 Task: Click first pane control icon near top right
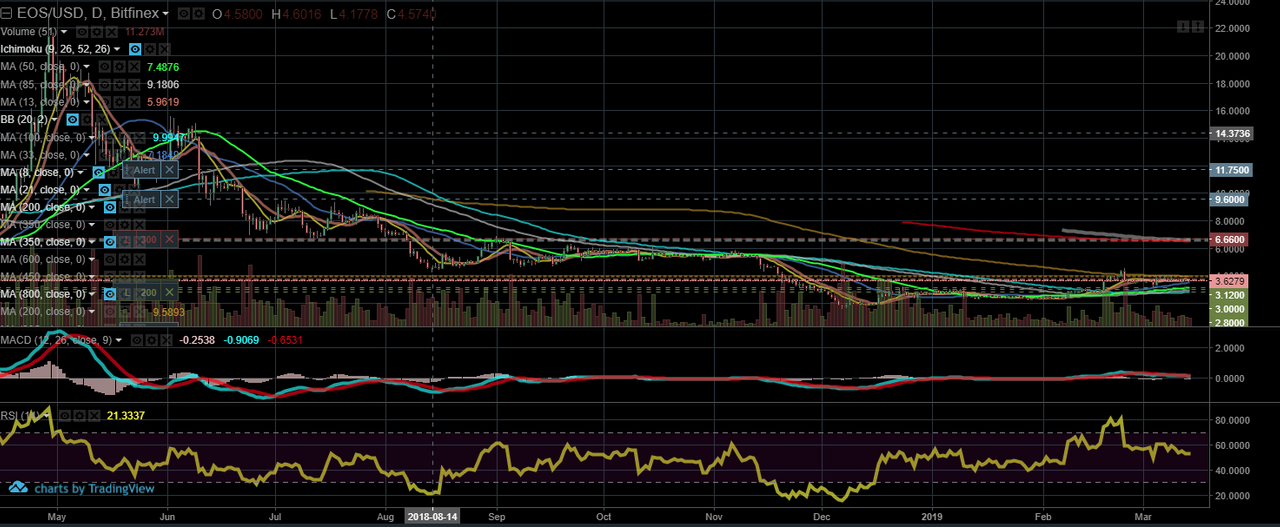coord(1183,27)
